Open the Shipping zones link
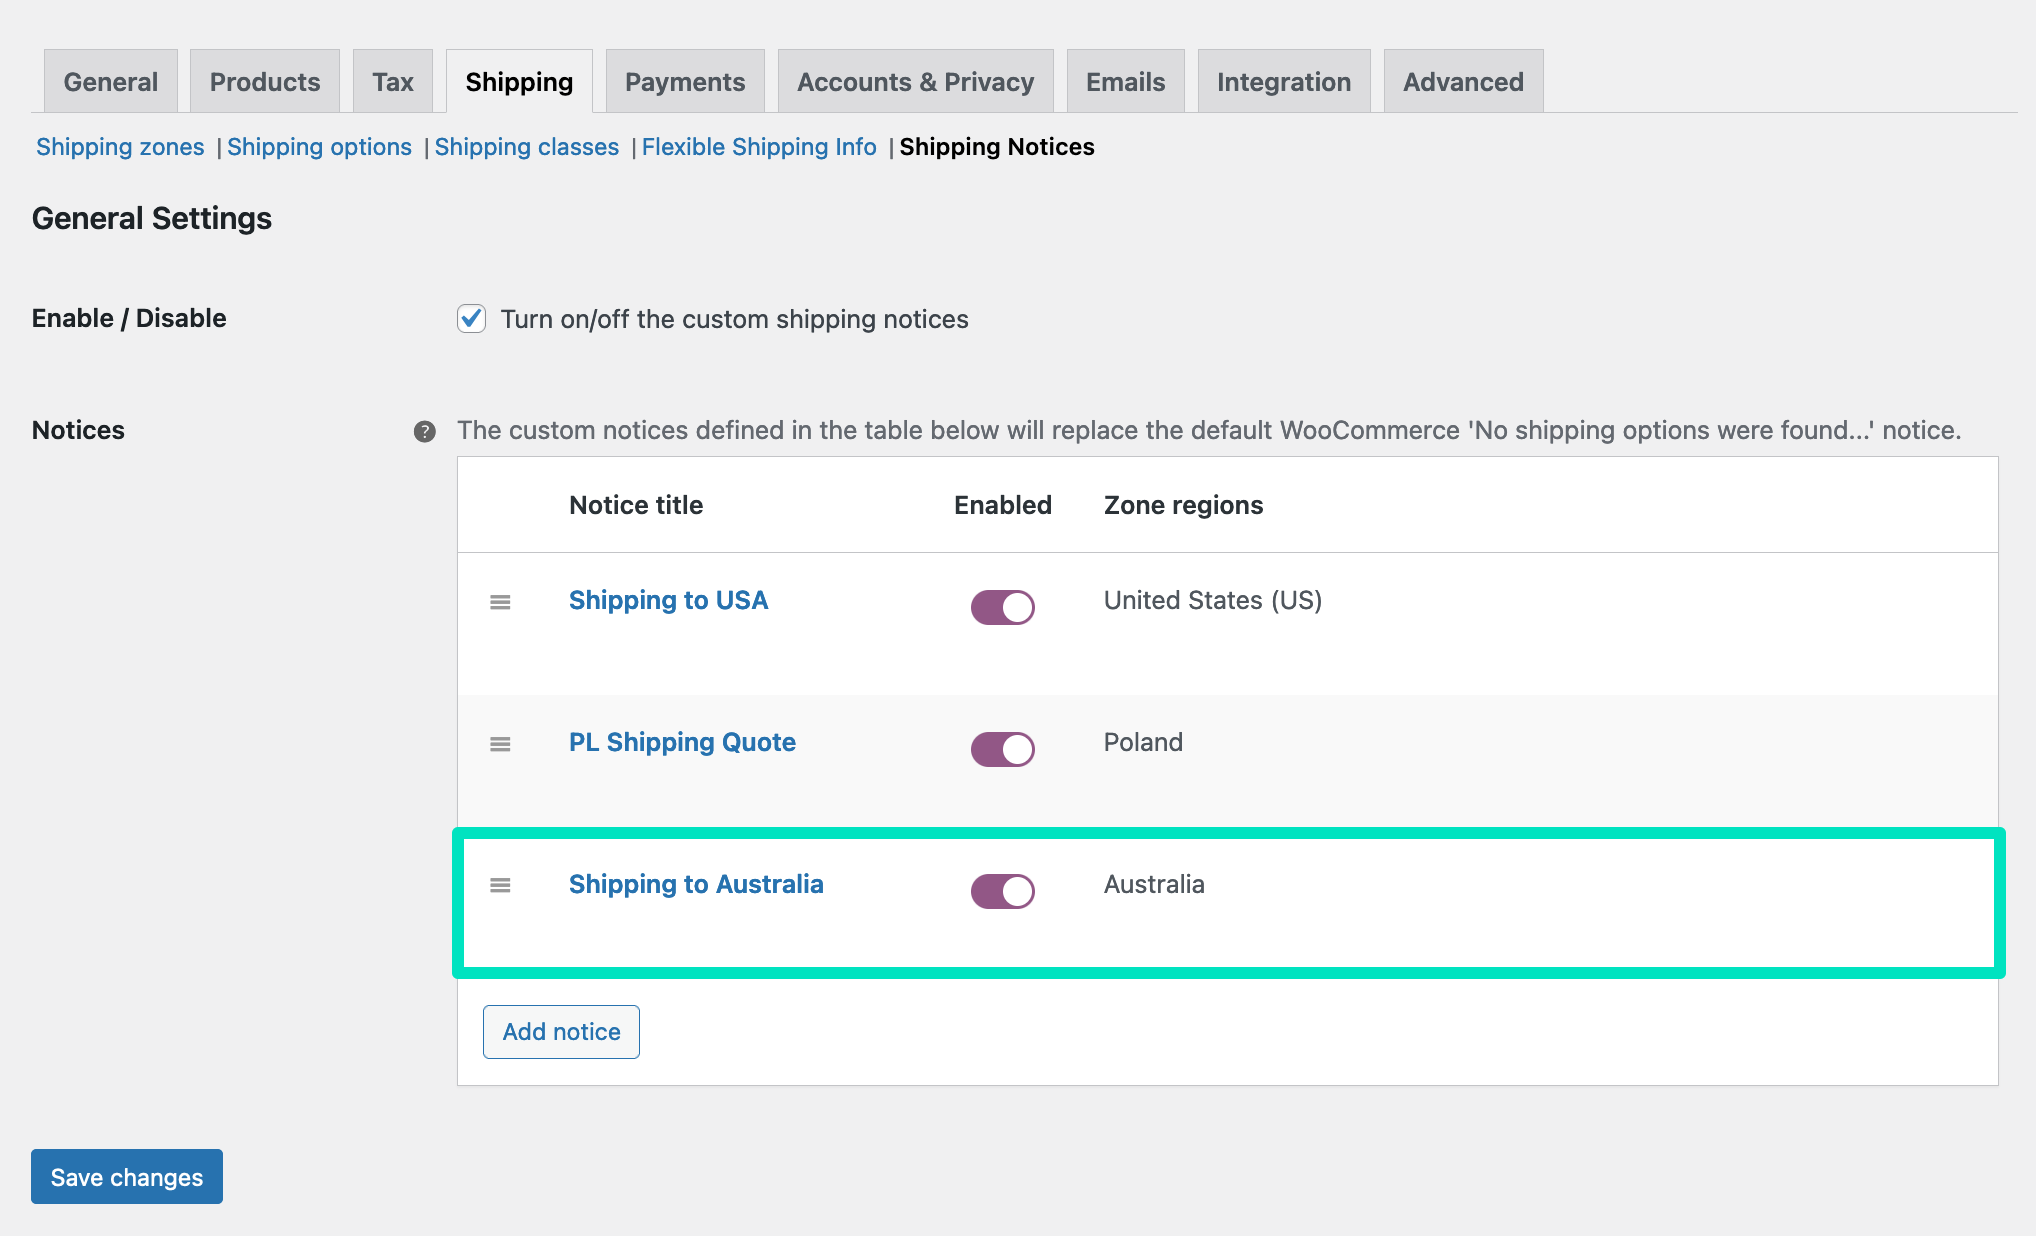 (x=120, y=147)
